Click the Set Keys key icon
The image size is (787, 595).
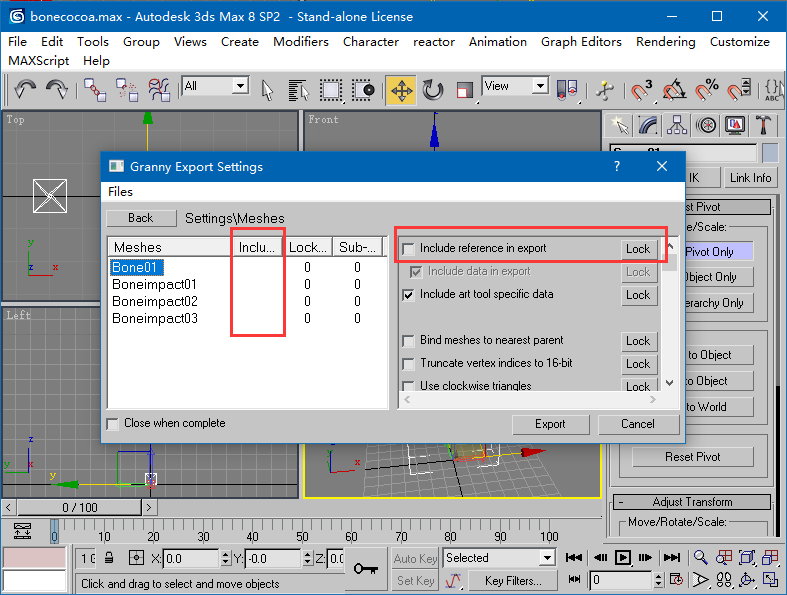(364, 568)
